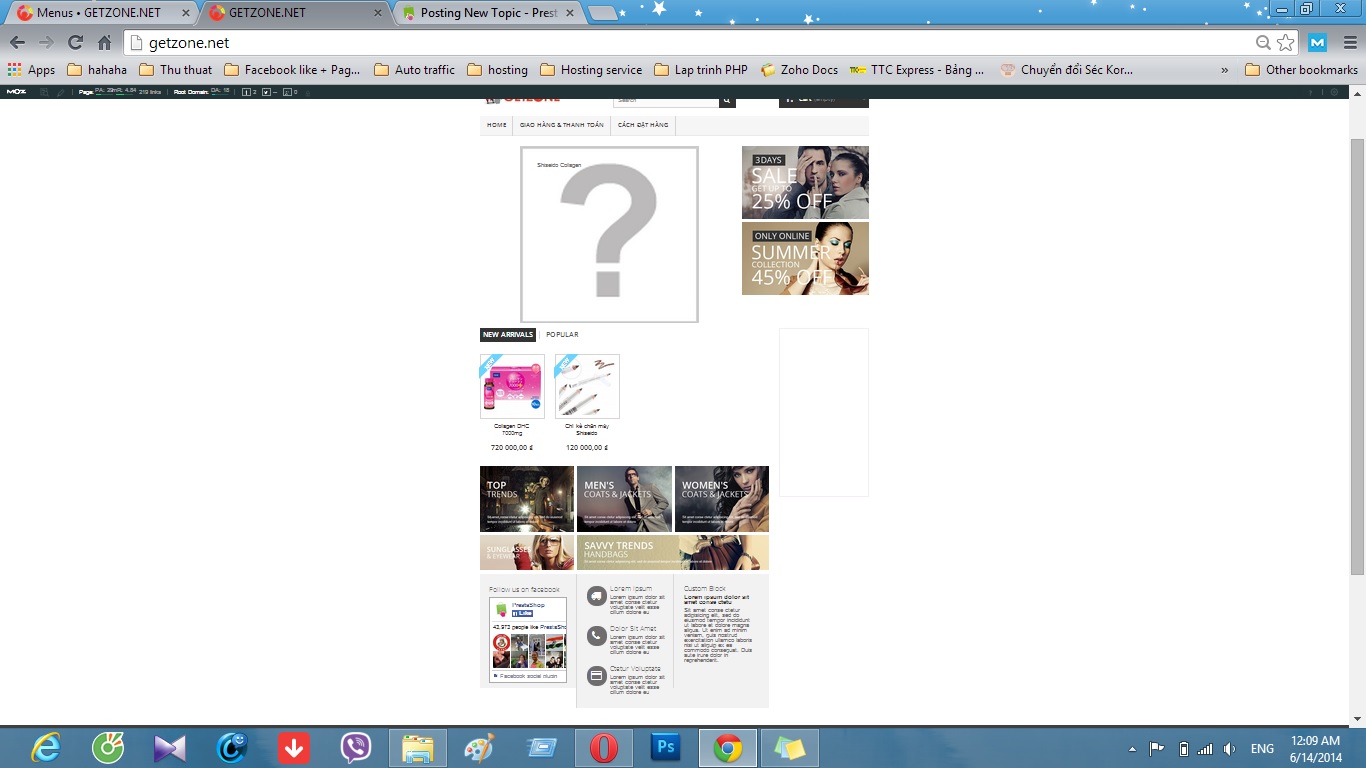Open the HOME menu item
Viewport: 1366px width, 768px height.
coord(496,125)
